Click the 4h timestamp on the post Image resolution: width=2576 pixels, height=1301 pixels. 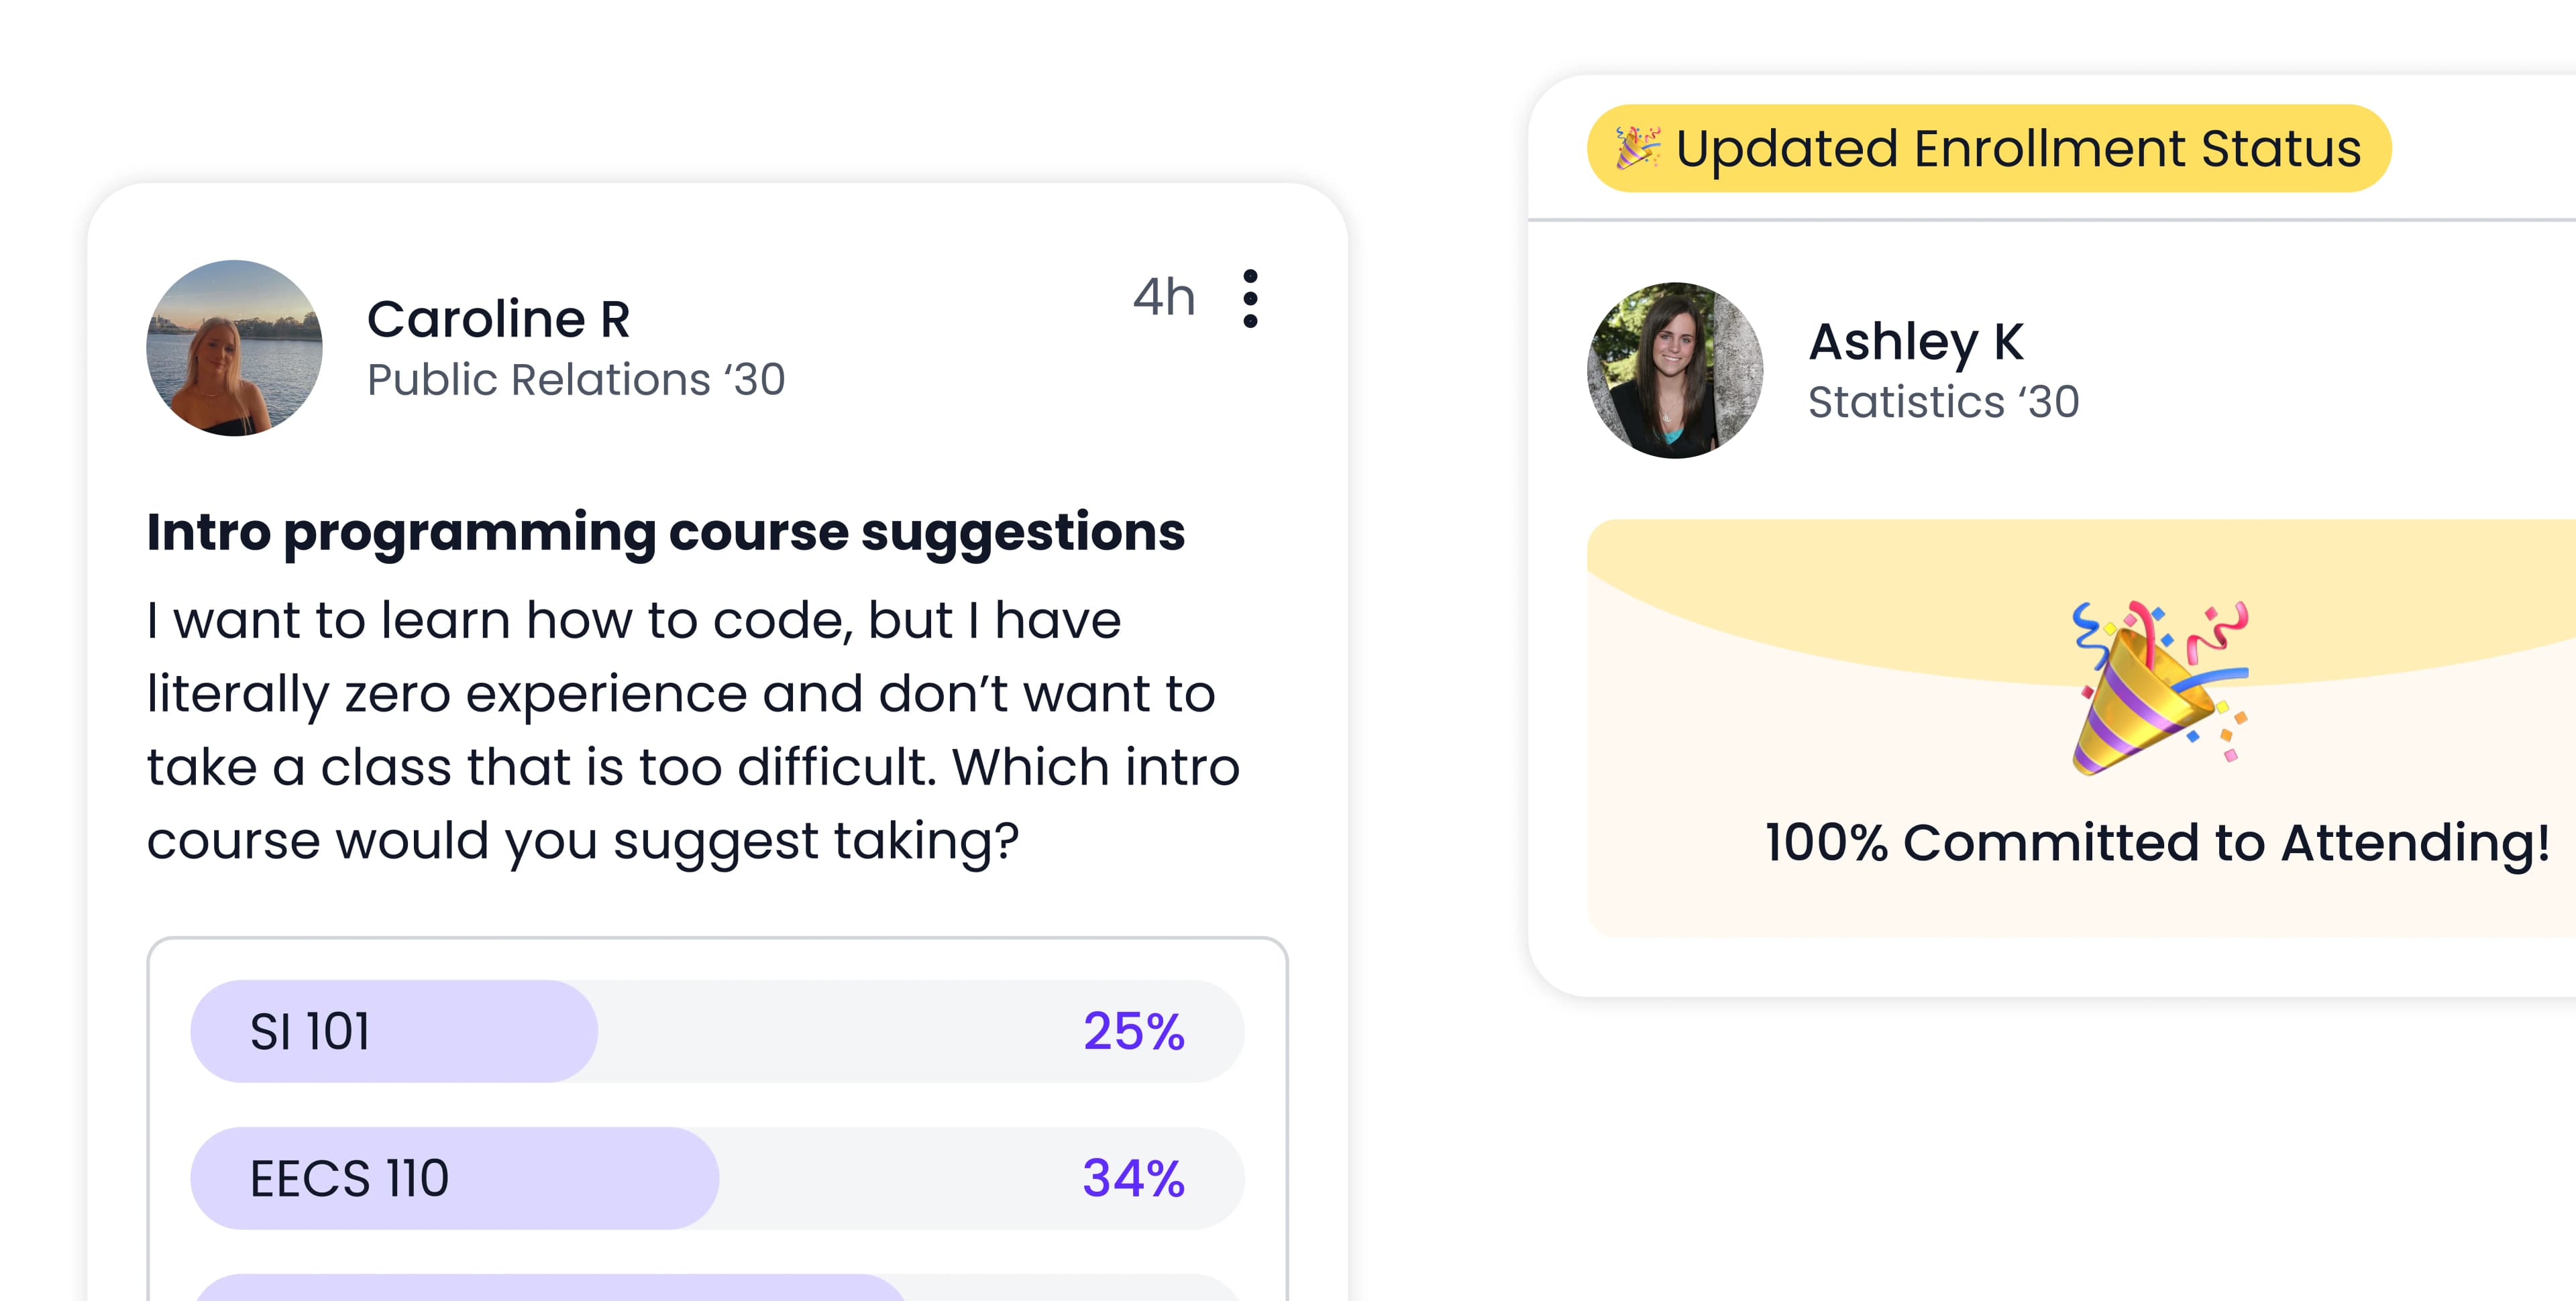(x=1164, y=298)
